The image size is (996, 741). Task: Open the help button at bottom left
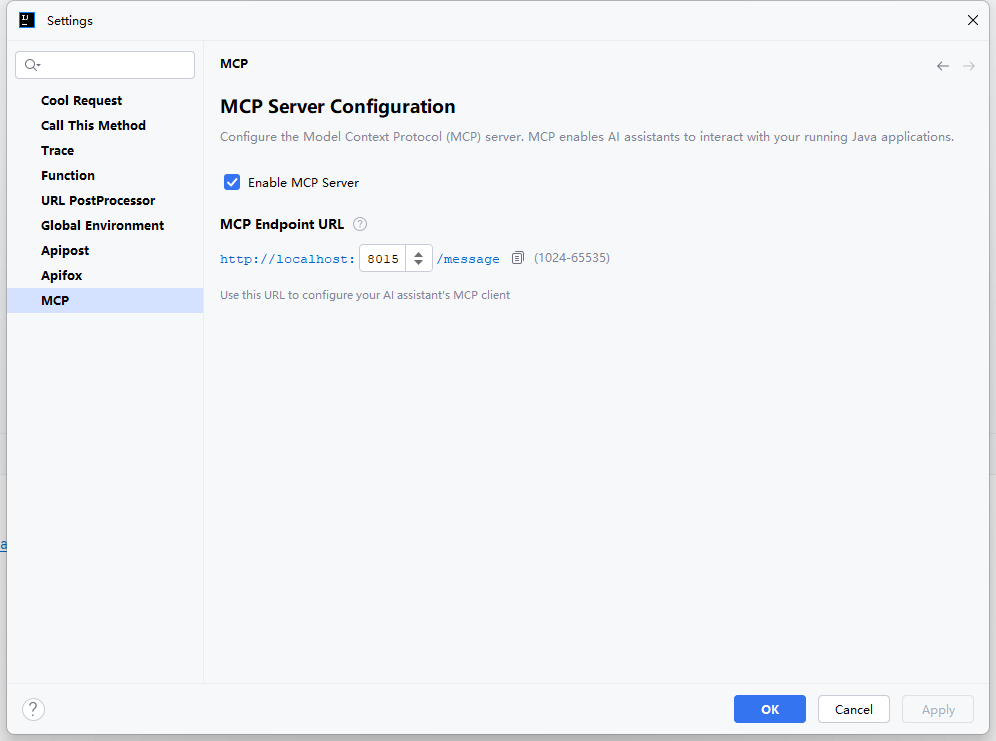[x=33, y=709]
